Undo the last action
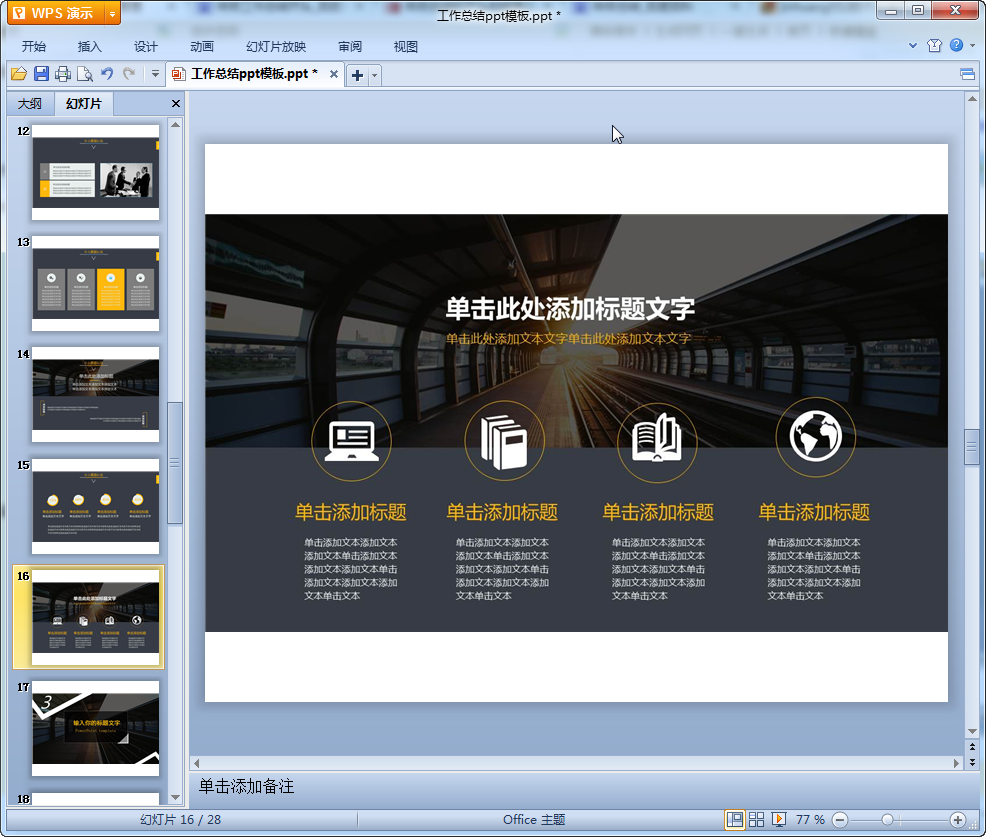Screen dimensions: 986x837 [x=107, y=74]
